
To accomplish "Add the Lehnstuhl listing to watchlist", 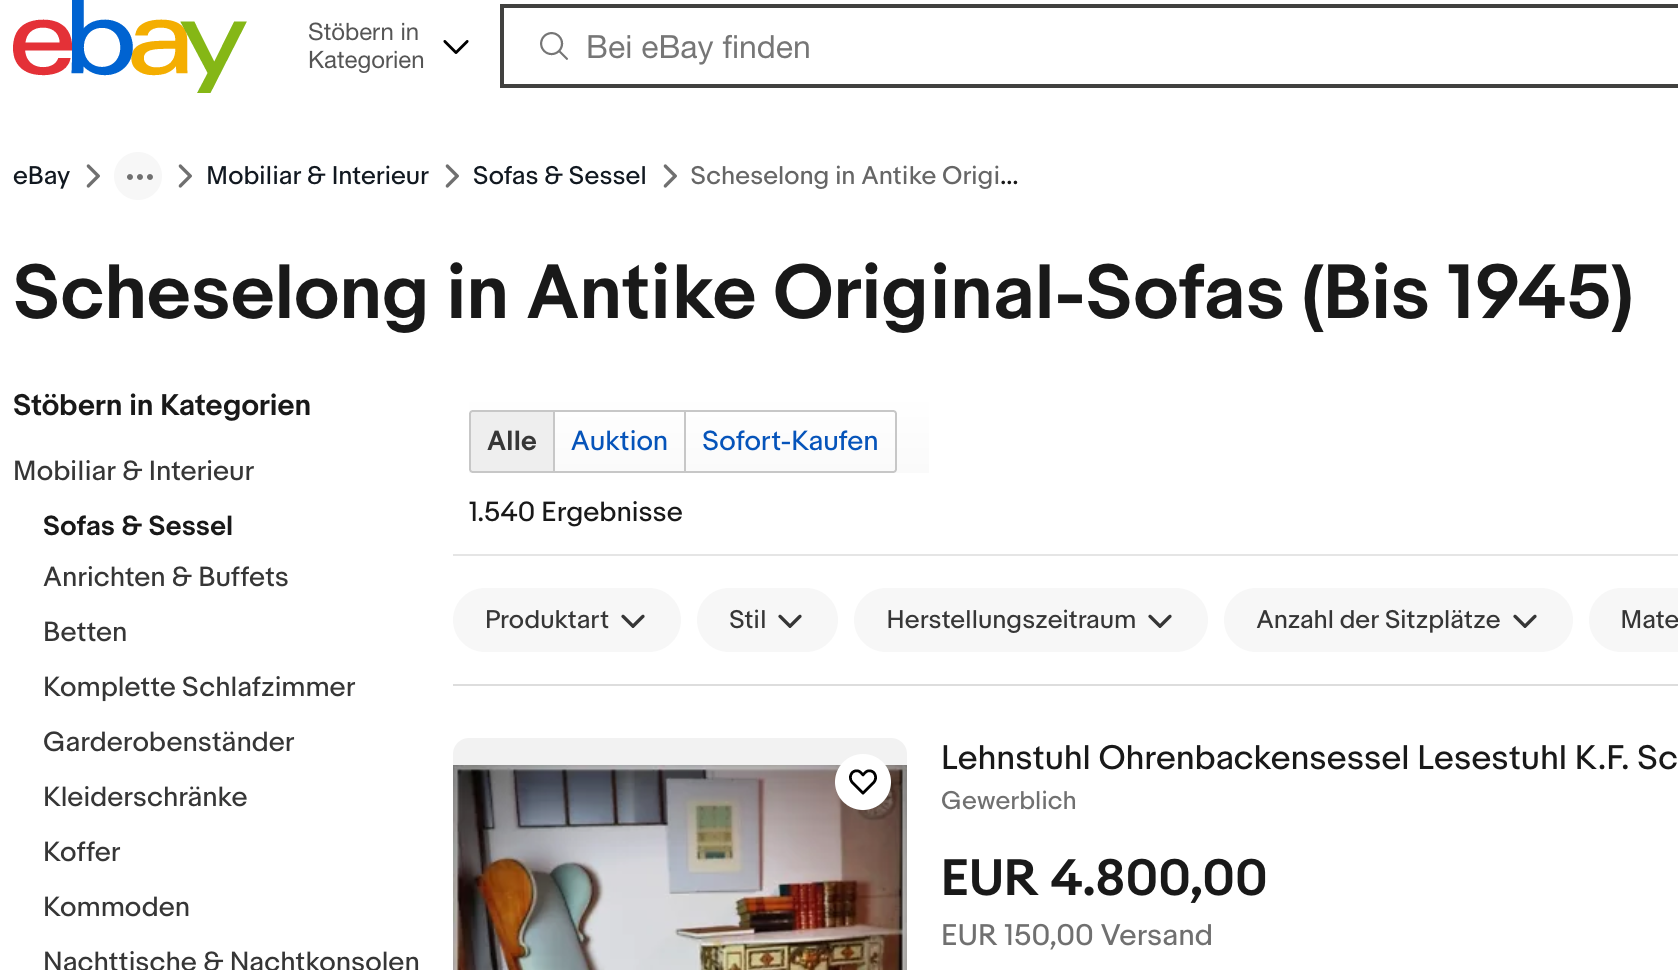I will tap(863, 781).
